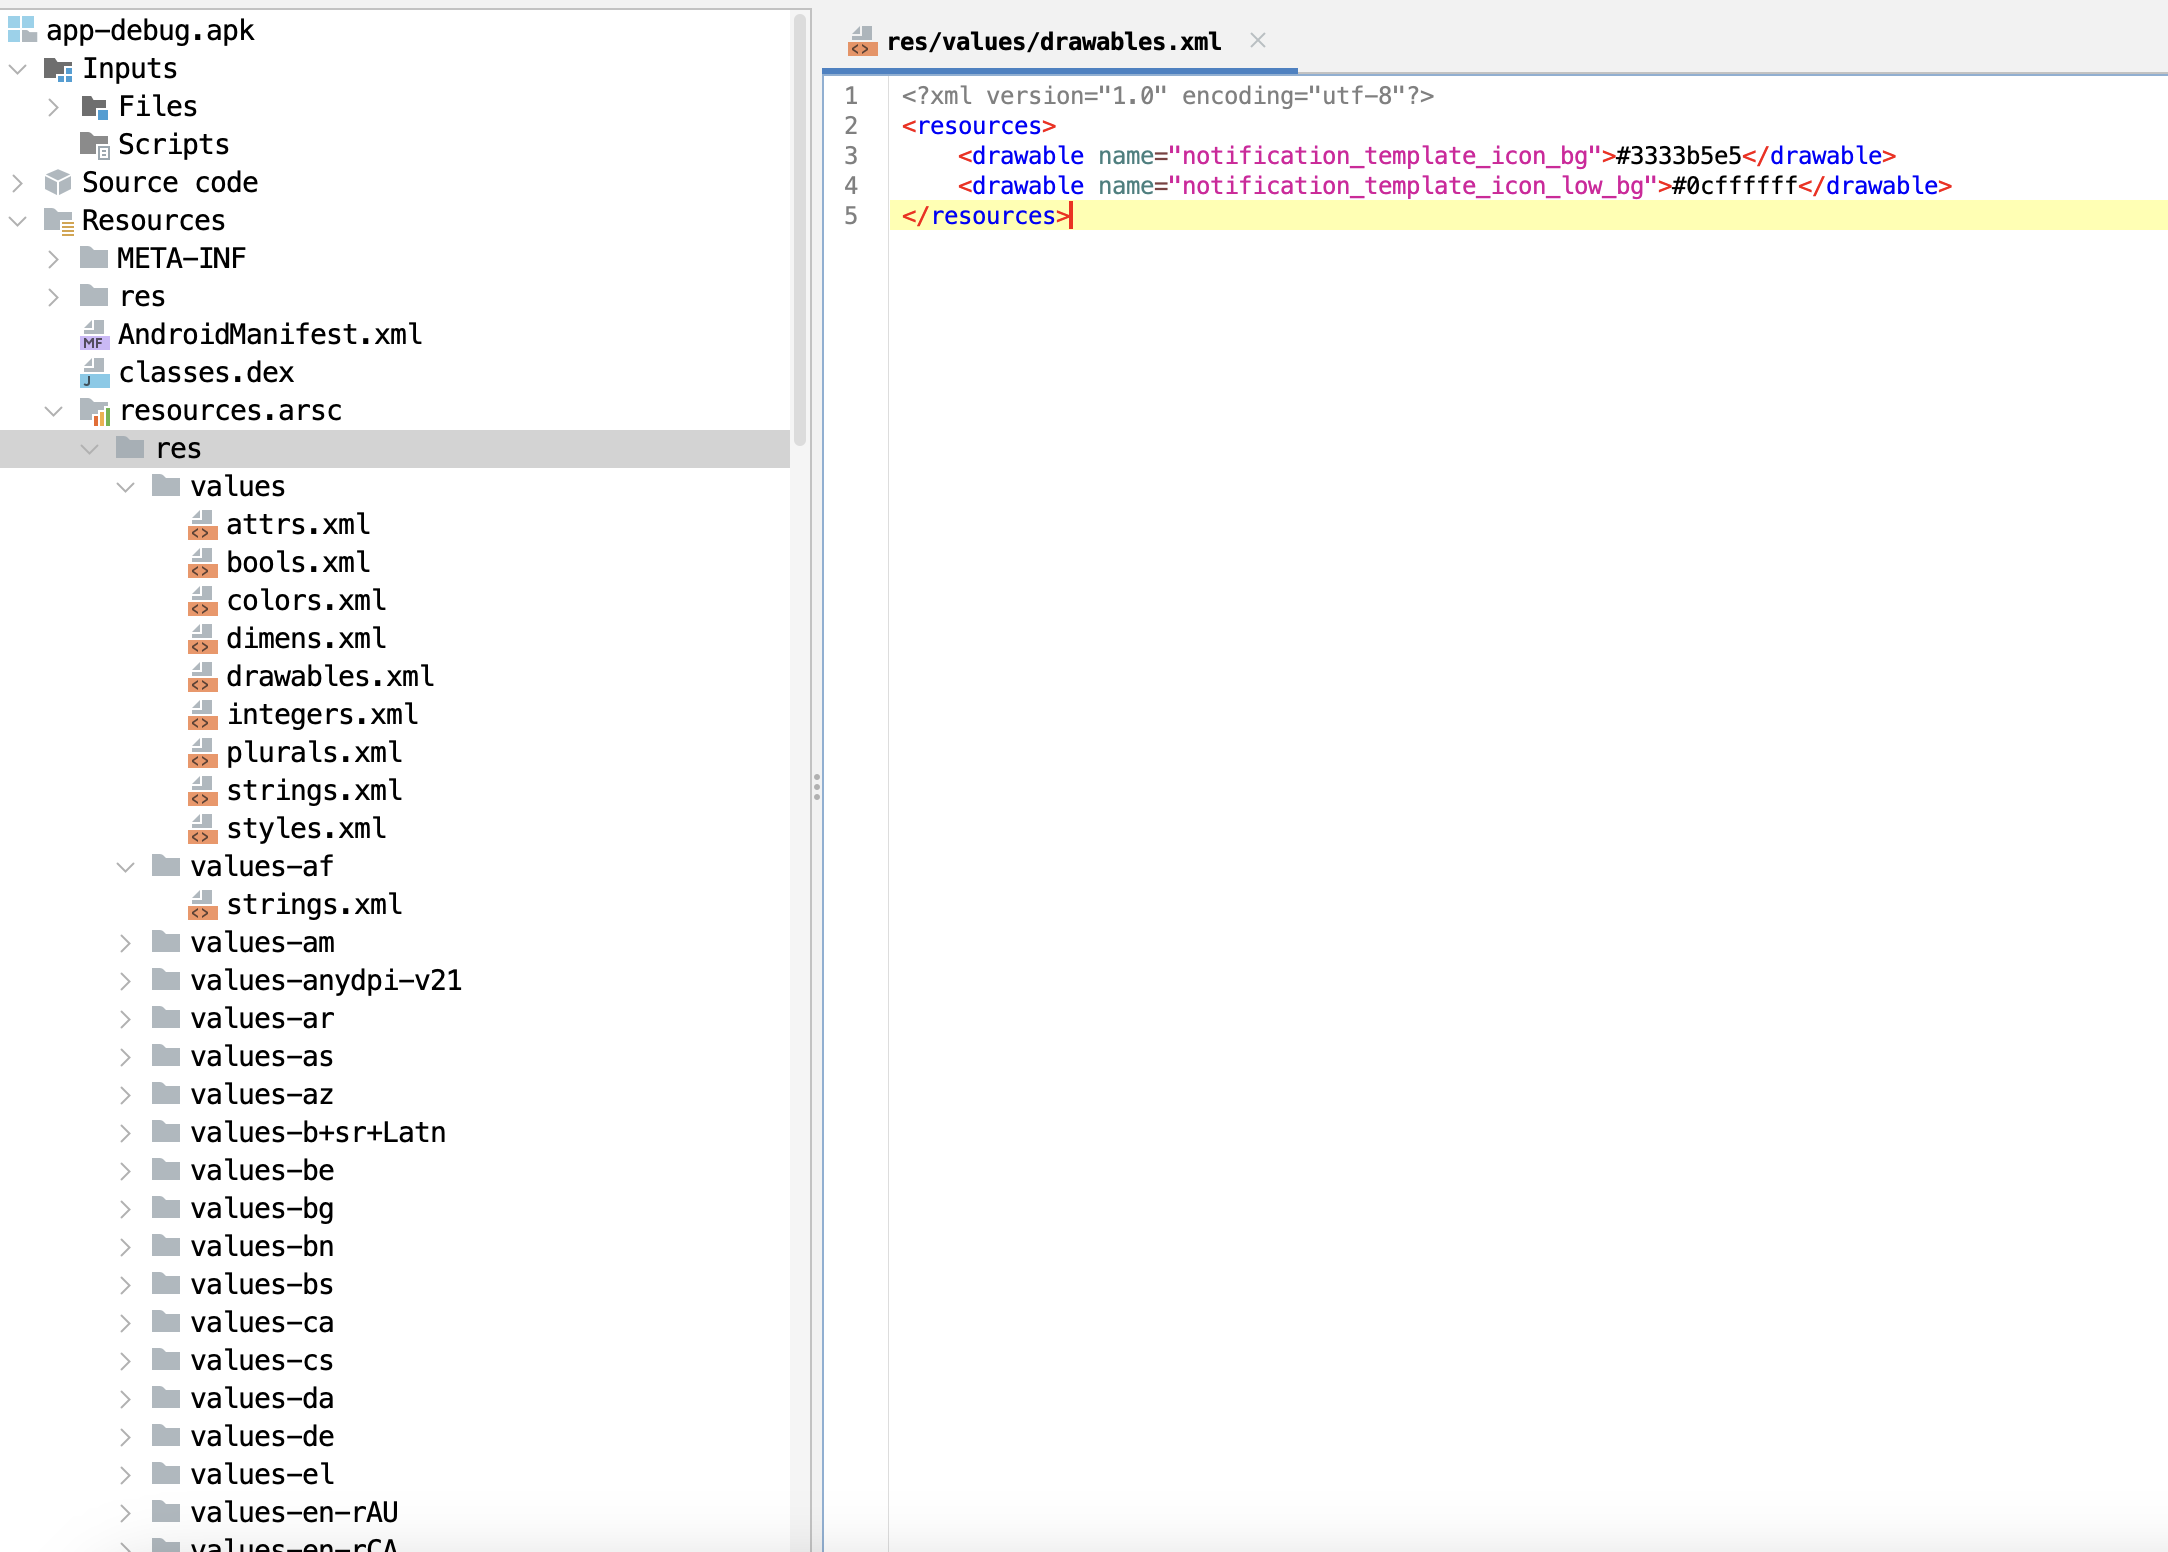2168x1552 pixels.
Task: Expand the META-INF folder
Action: pyautogui.click(x=54, y=259)
